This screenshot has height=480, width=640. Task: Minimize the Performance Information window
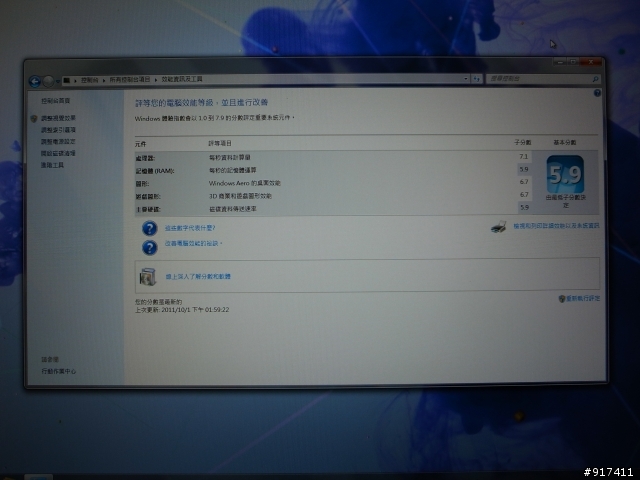point(560,62)
